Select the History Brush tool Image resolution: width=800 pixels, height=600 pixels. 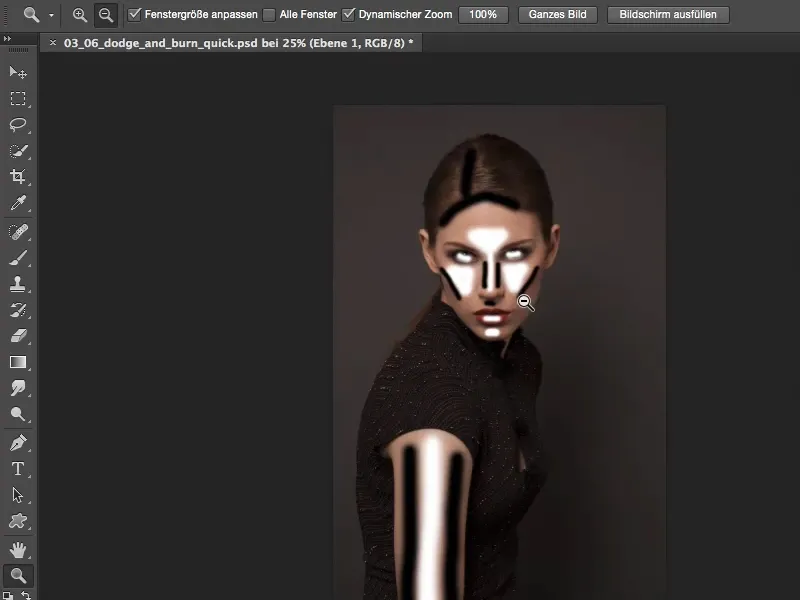tap(18, 310)
